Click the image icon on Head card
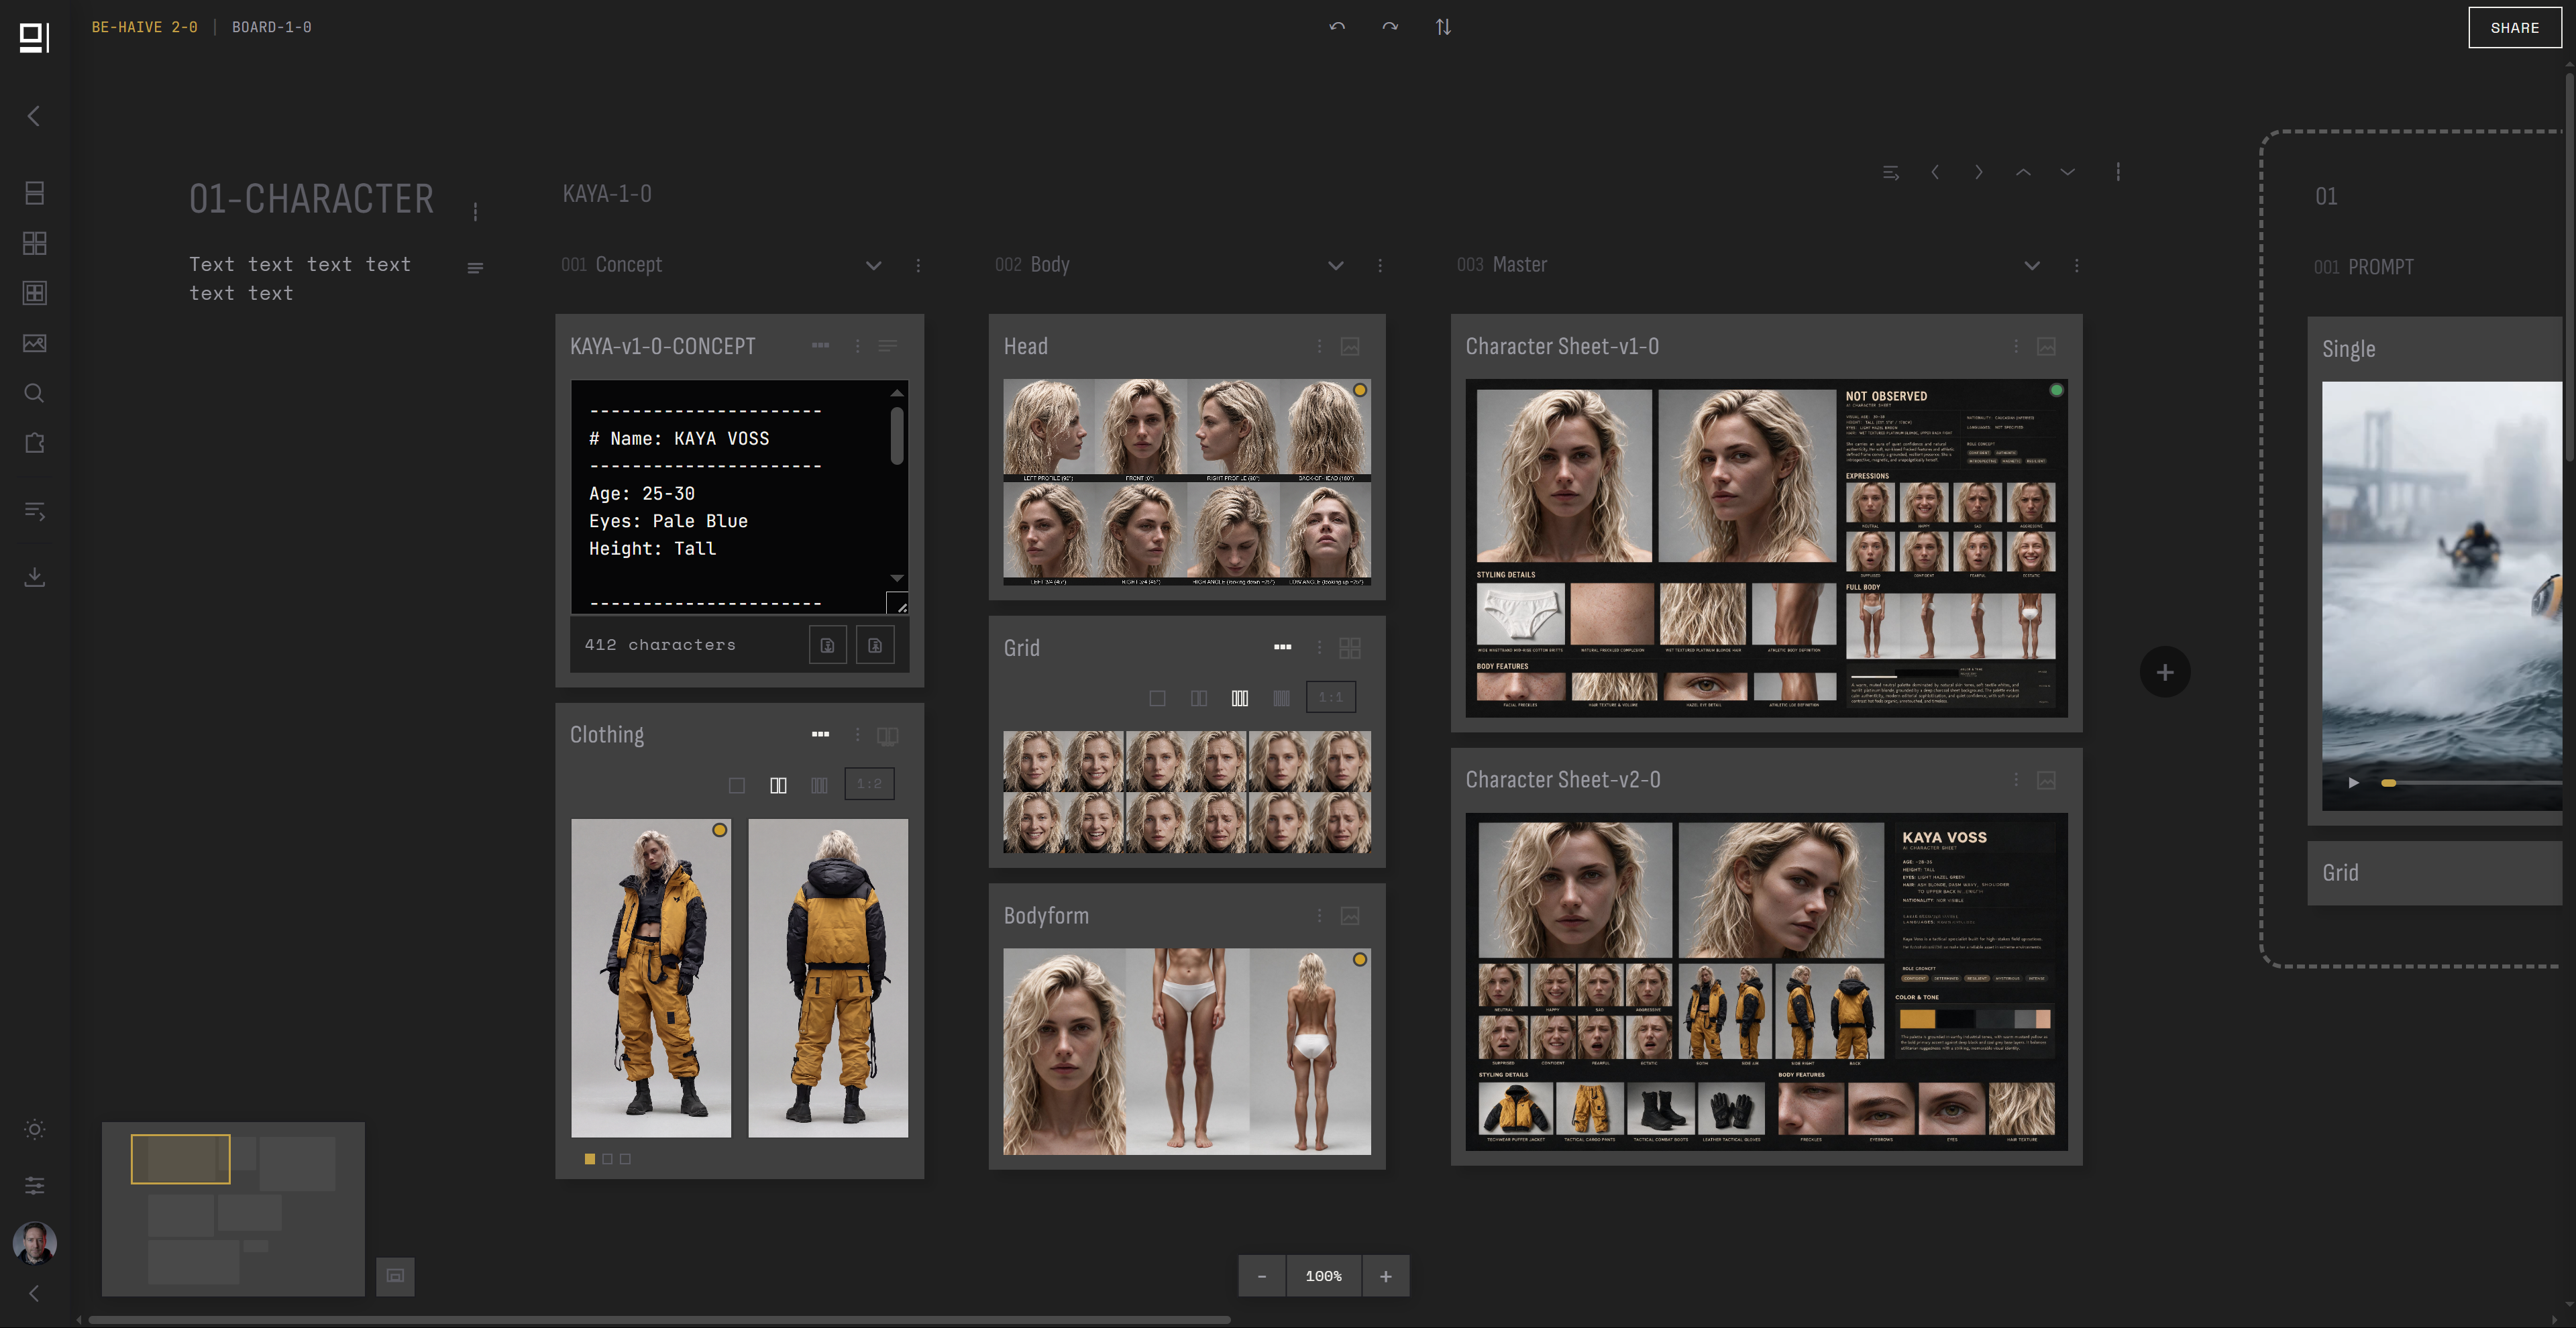Screen dimensions: 2576x1328 1350,346
